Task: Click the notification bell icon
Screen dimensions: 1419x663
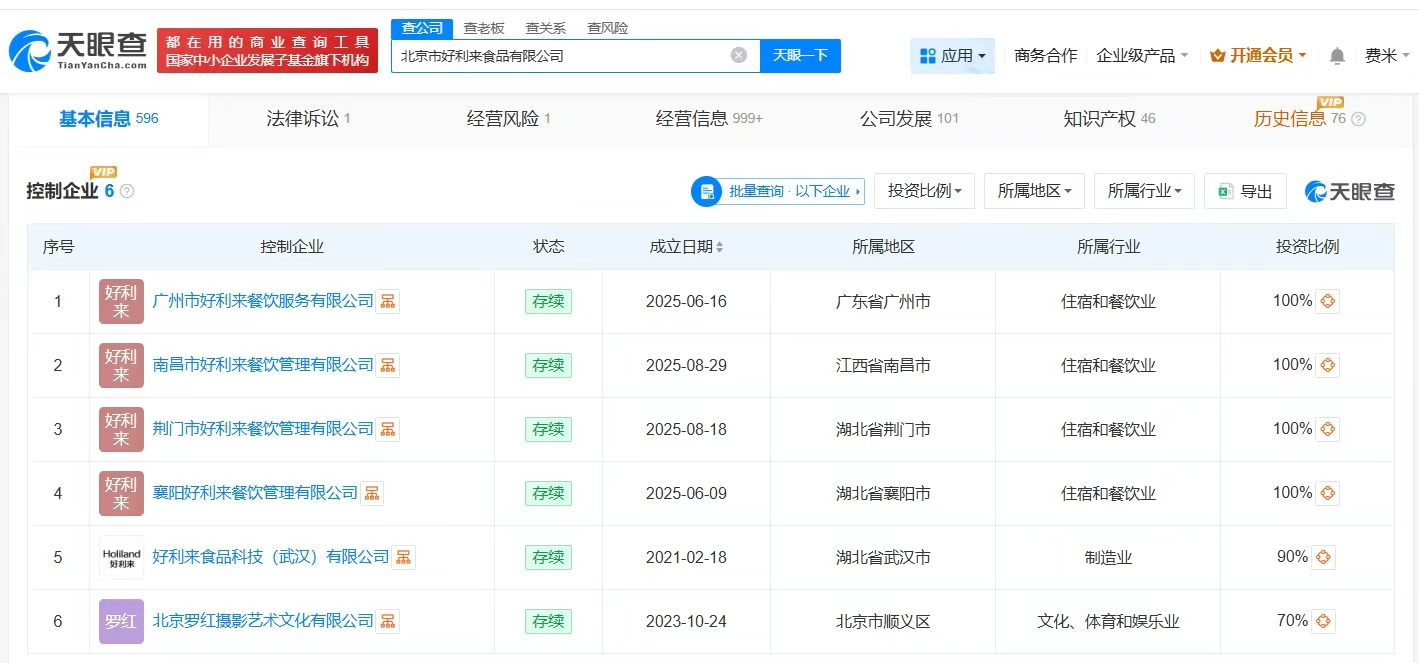Action: coord(1337,56)
